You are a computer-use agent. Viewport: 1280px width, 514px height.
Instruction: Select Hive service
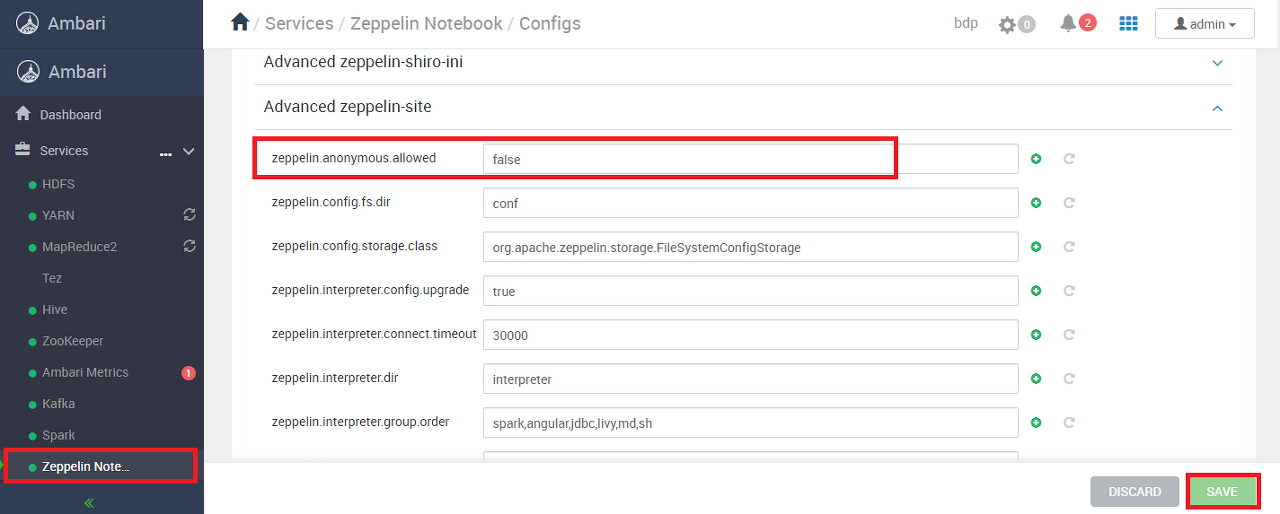(54, 310)
